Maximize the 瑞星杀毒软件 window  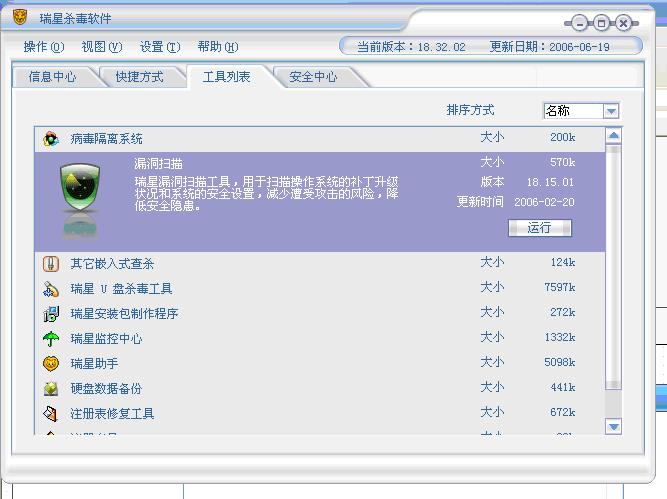point(601,23)
